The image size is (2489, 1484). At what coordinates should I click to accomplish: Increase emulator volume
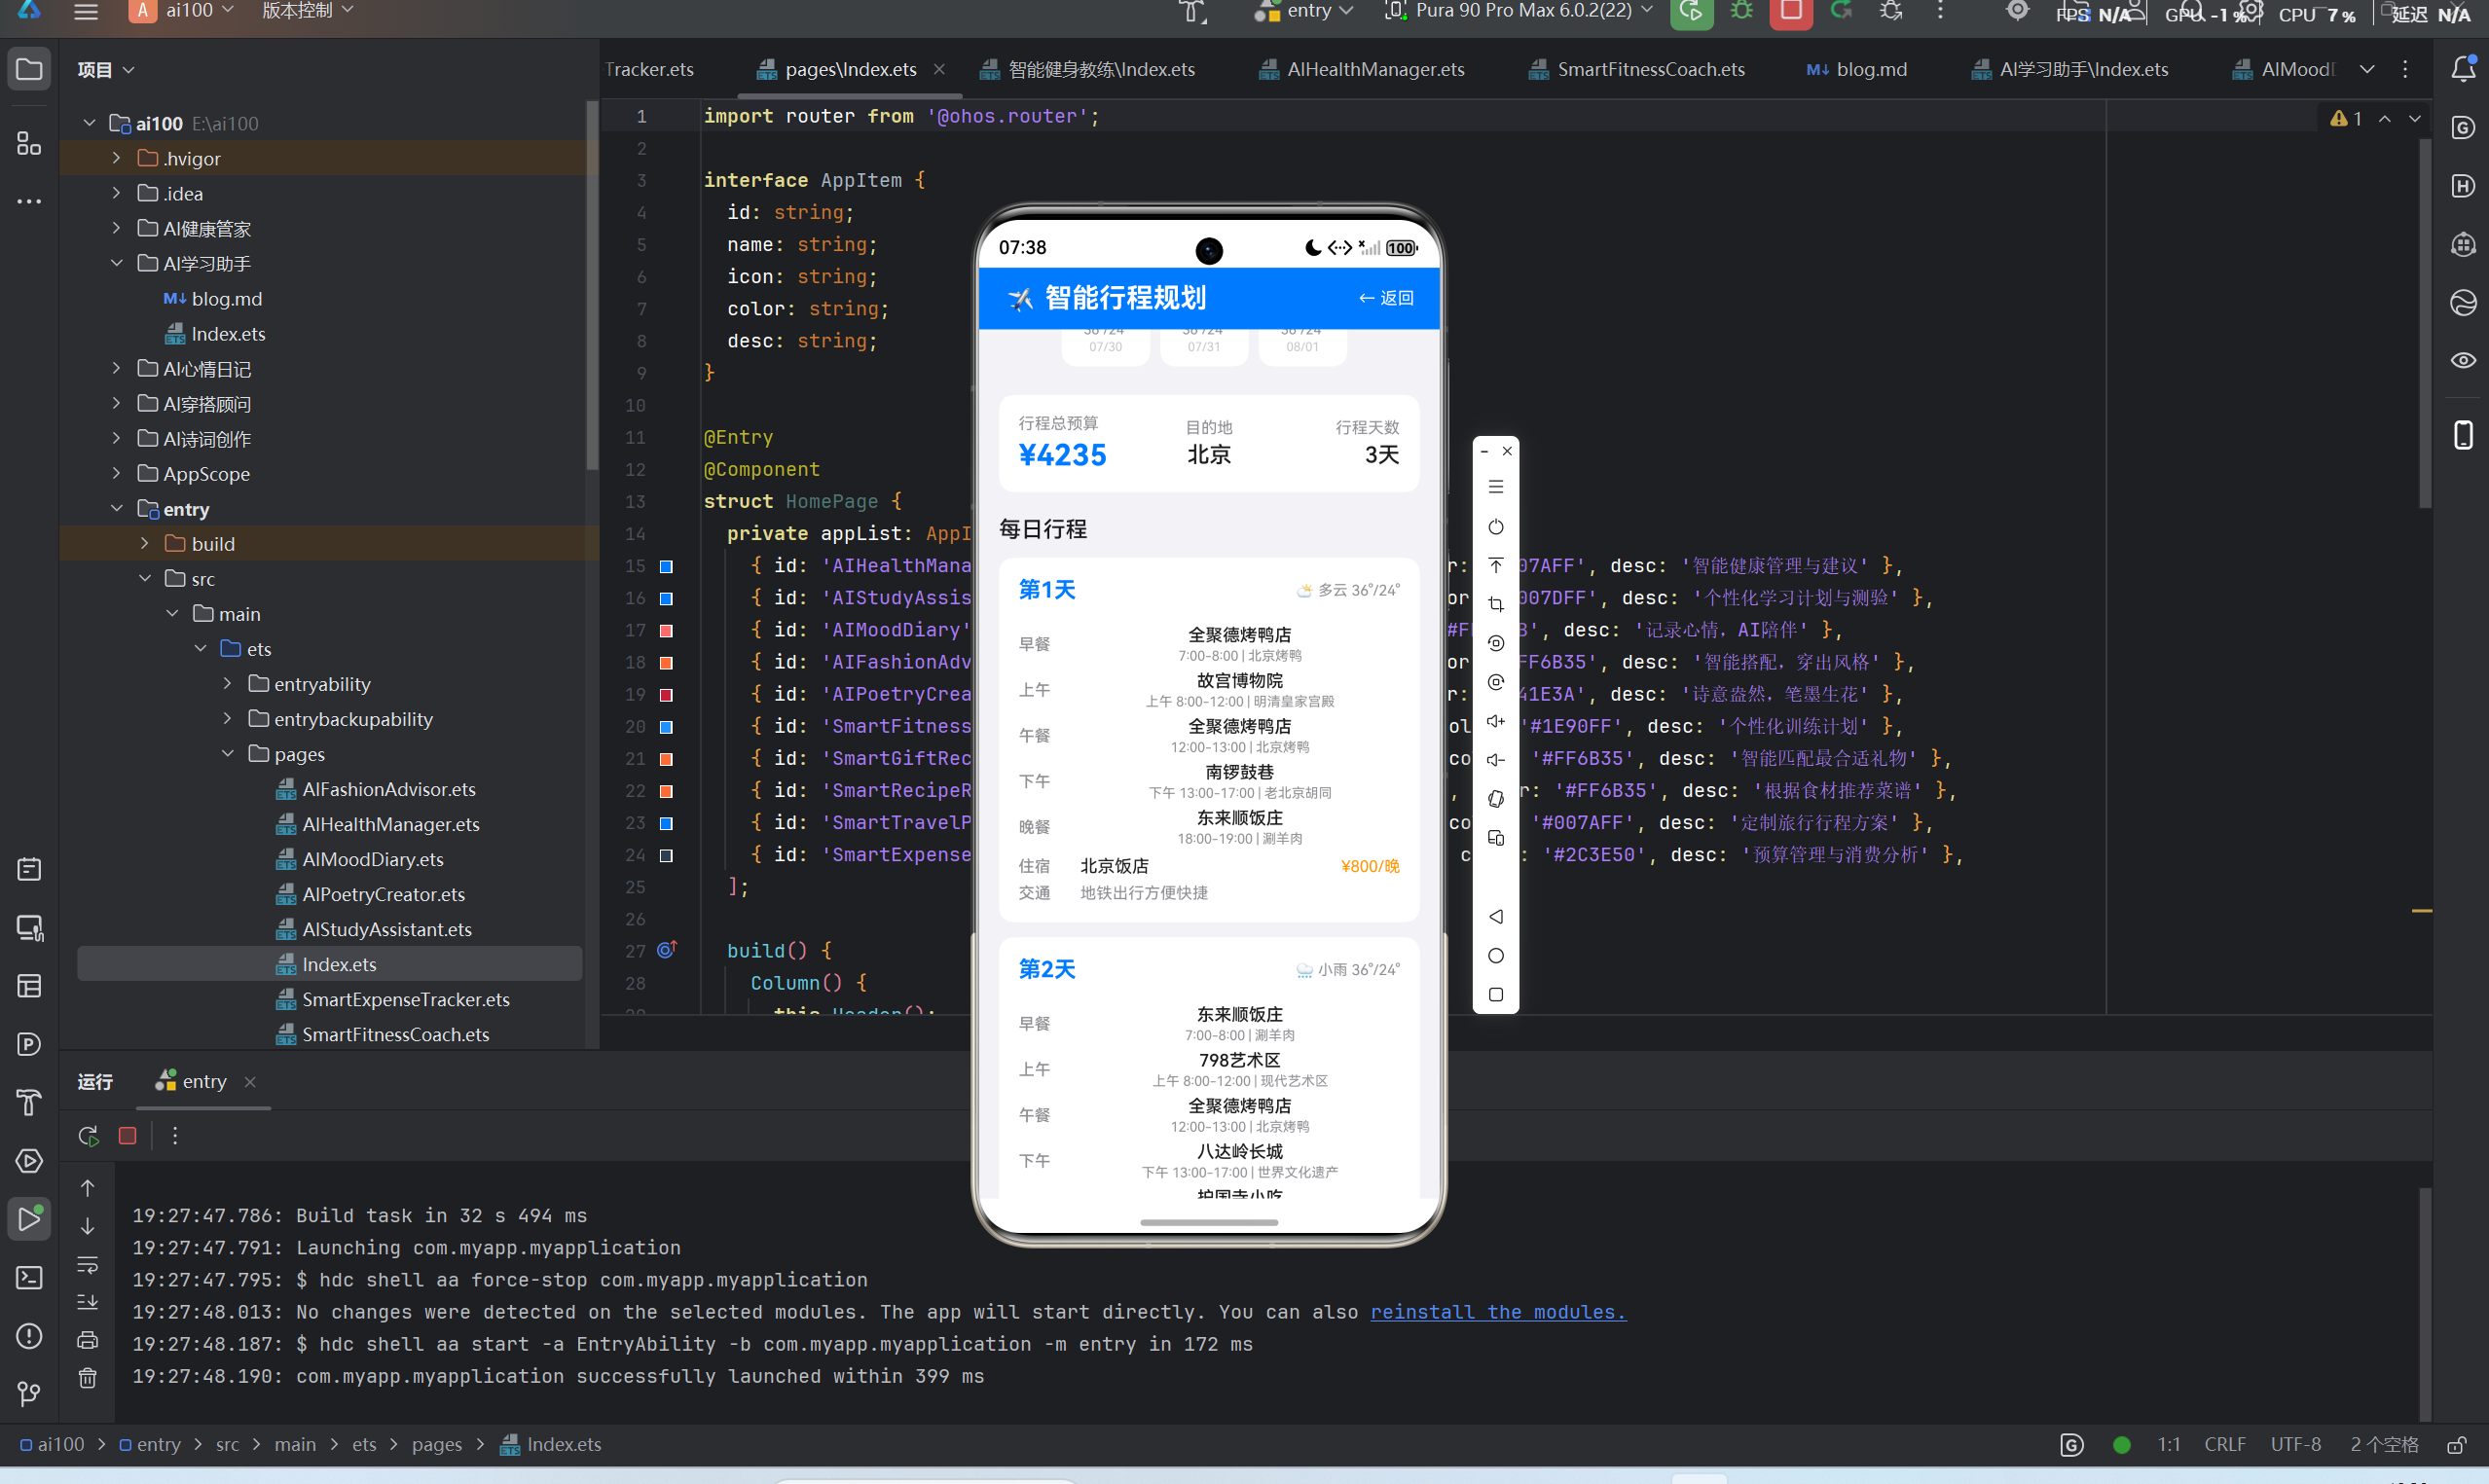point(1495,722)
